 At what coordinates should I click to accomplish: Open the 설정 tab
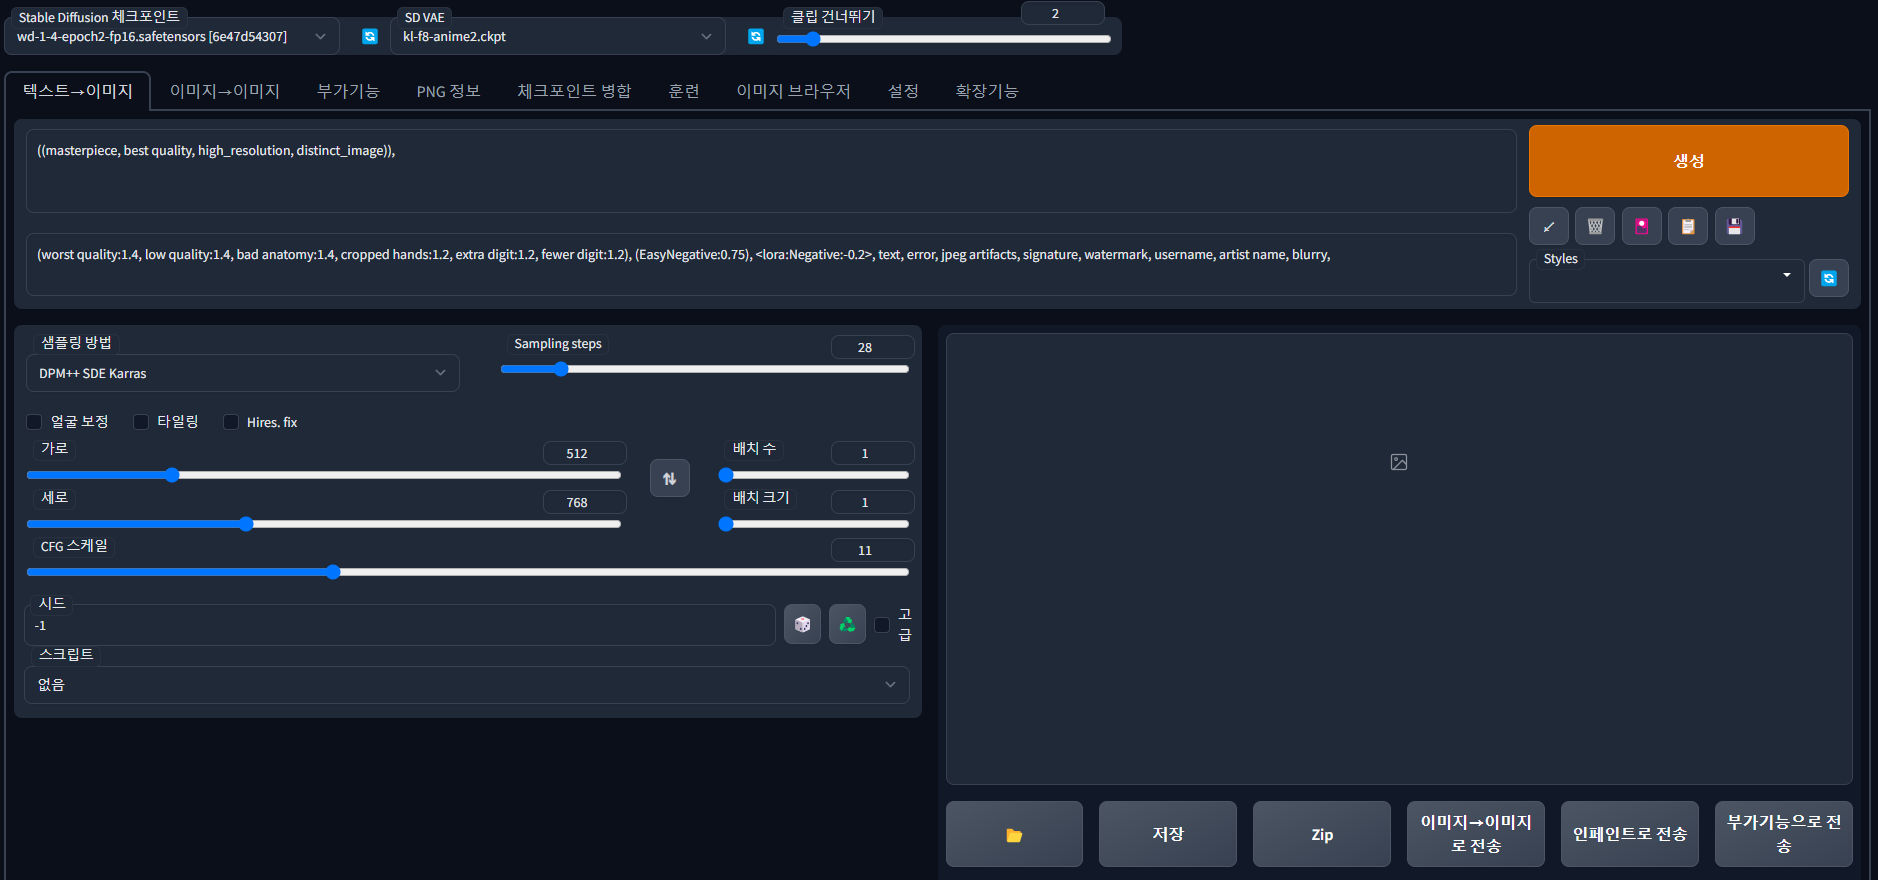(903, 91)
